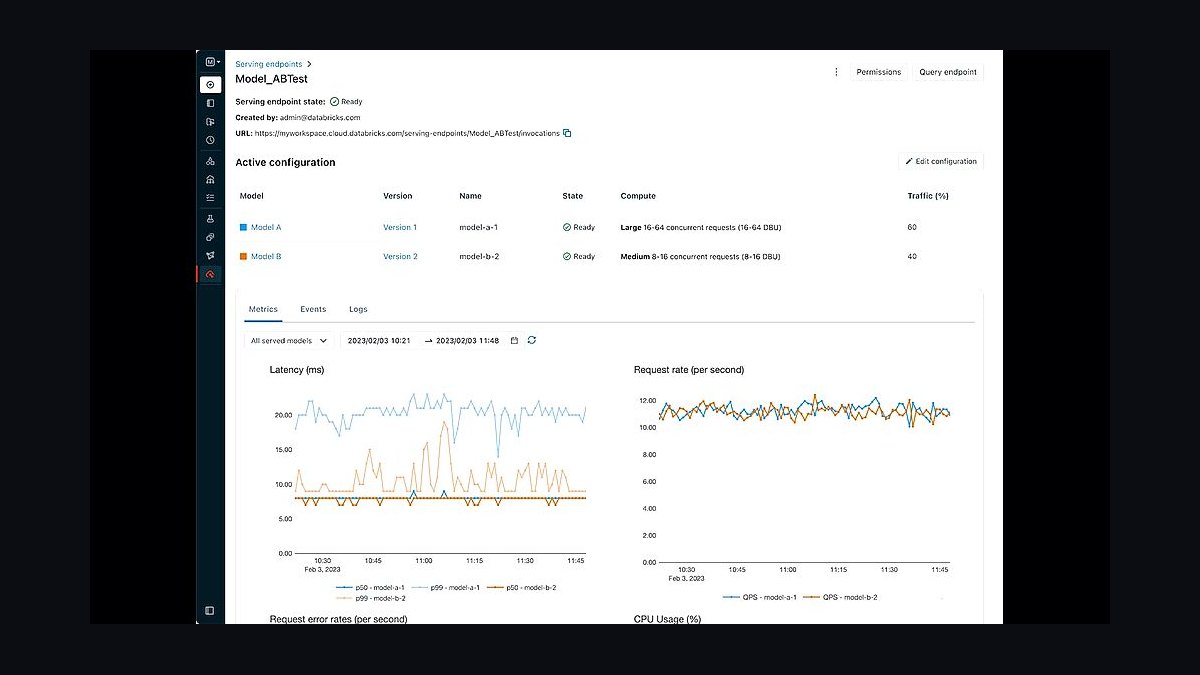
Task: Open the shapes data icon in sidebar
Action: coord(210,160)
